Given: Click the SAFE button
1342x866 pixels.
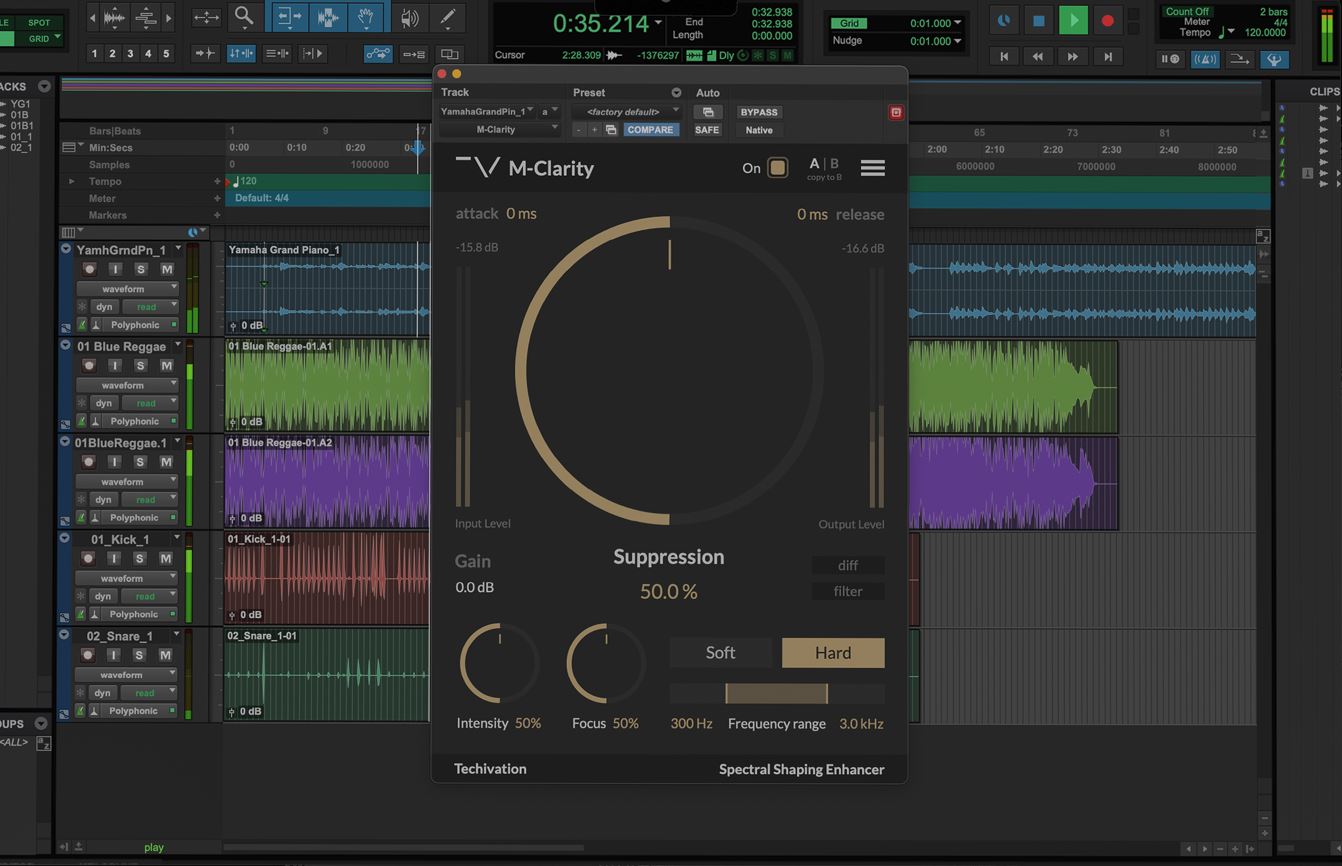Looking at the screenshot, I should pyautogui.click(x=707, y=130).
